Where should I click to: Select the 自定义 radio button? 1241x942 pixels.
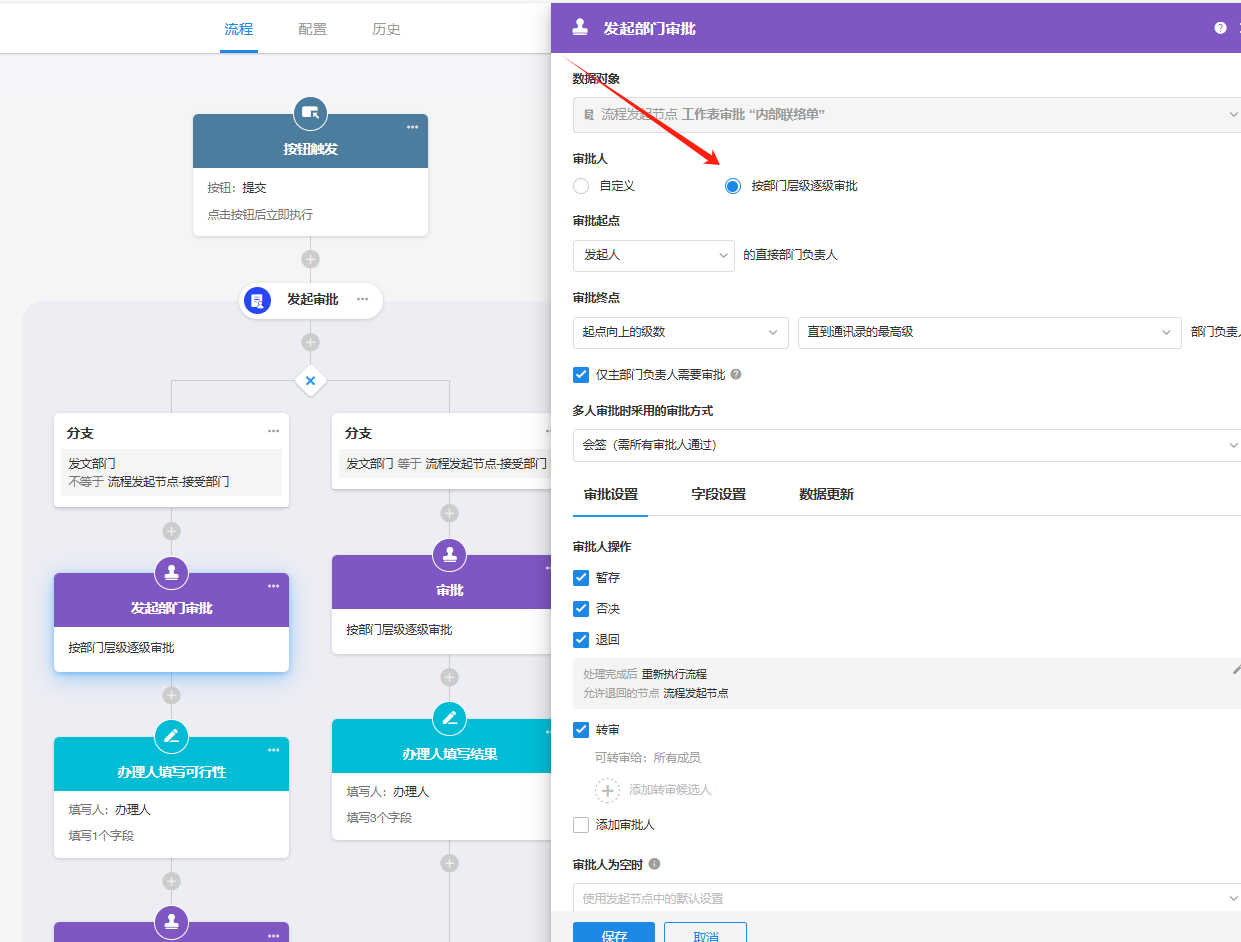click(x=581, y=186)
